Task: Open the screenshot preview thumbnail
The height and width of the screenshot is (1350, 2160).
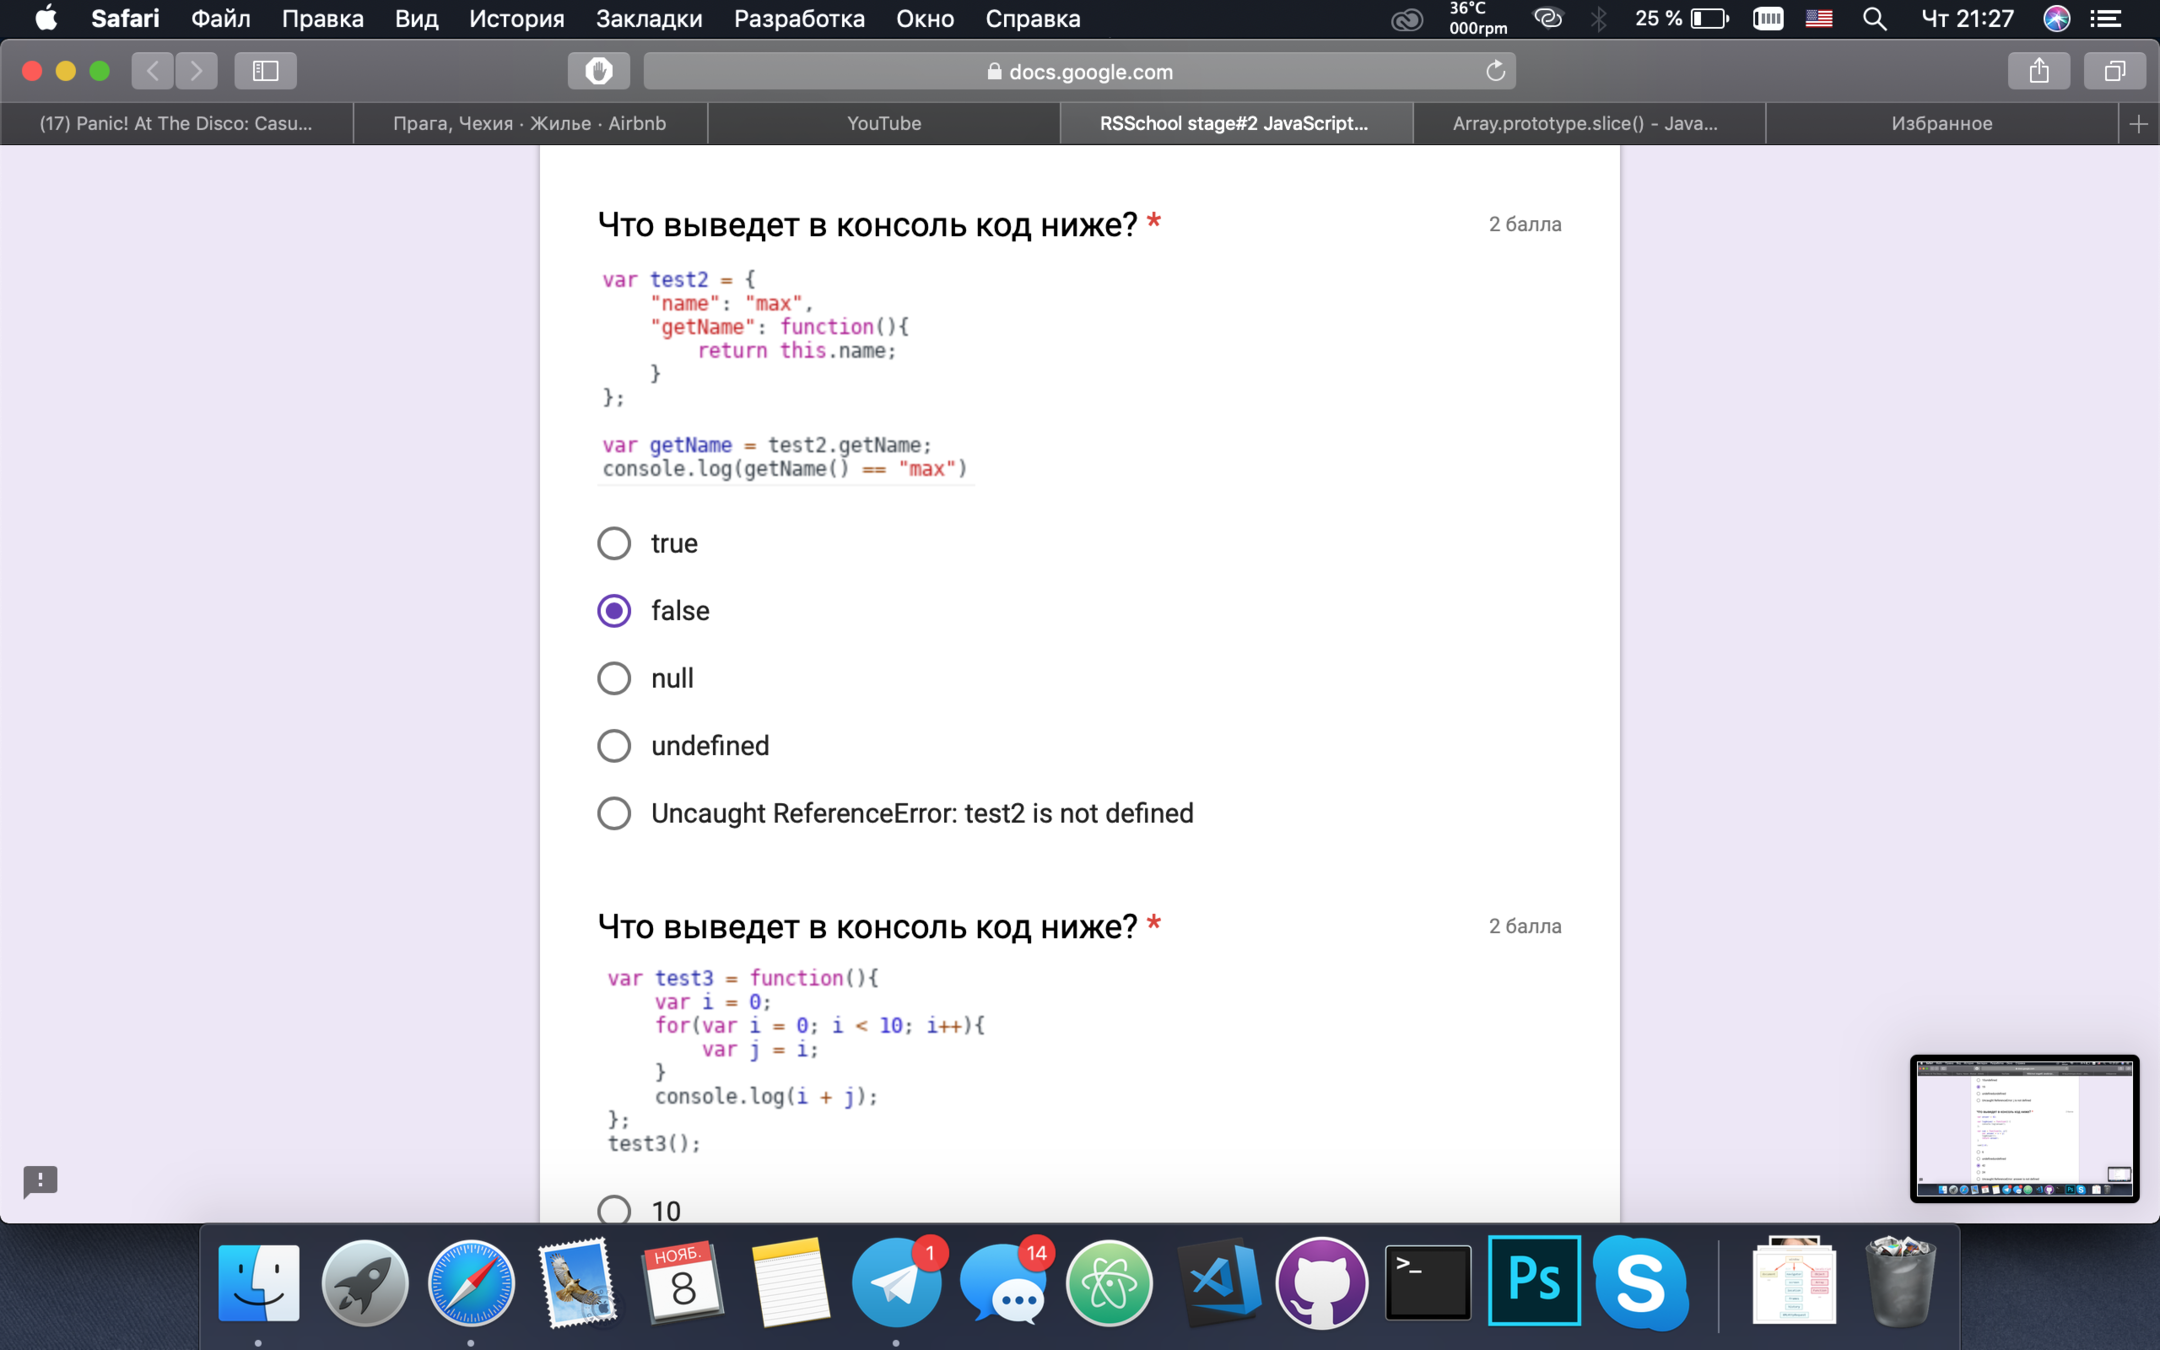Action: click(x=2023, y=1128)
